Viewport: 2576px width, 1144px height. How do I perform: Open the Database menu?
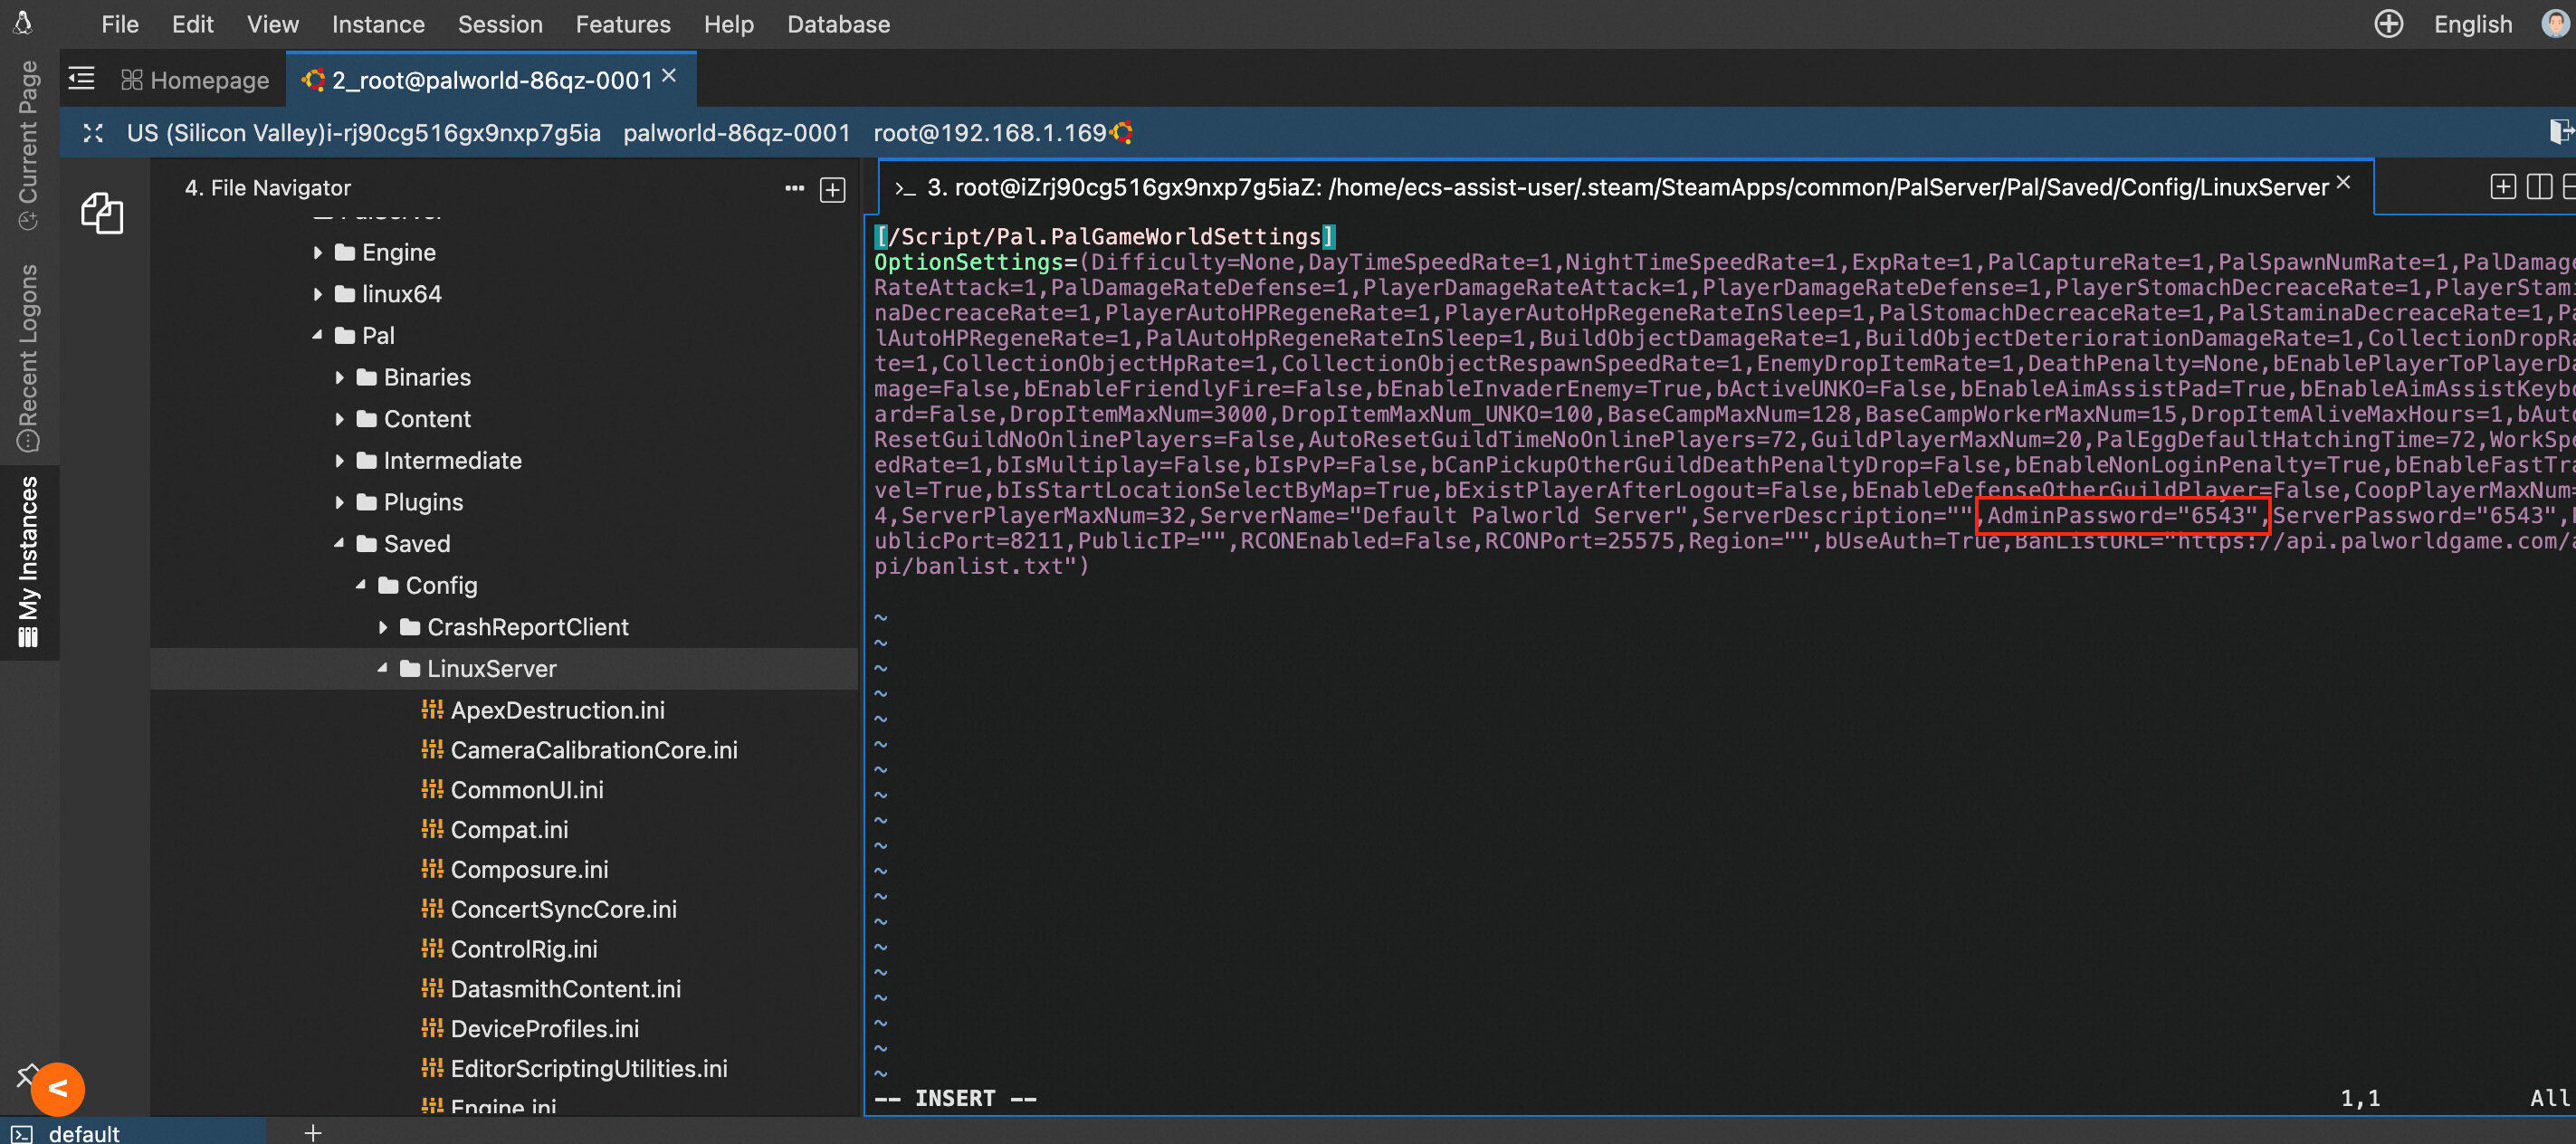pos(838,24)
